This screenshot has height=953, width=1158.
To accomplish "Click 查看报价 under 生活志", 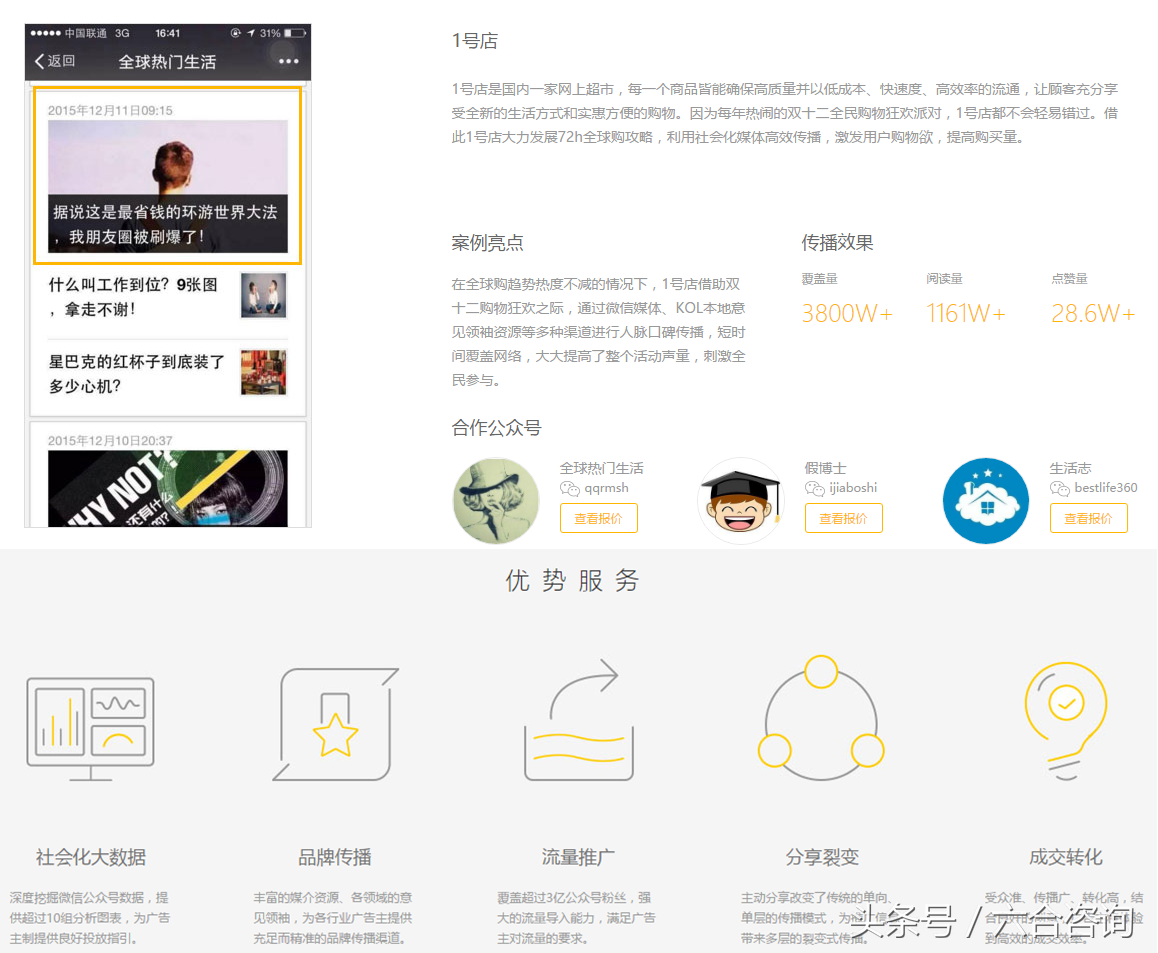I will tap(1088, 518).
